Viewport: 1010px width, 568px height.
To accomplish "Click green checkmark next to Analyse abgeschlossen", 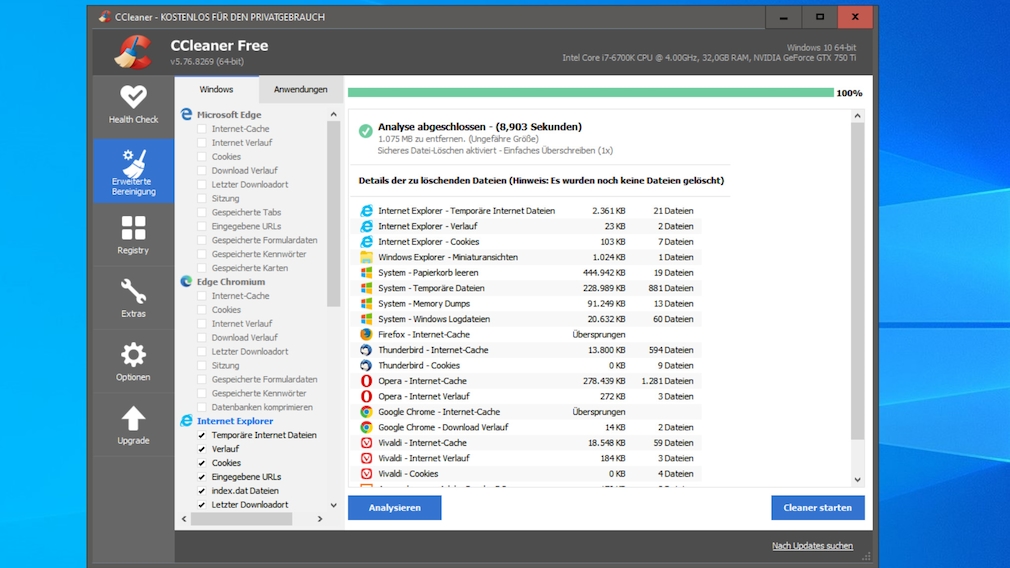I will click(x=365, y=131).
